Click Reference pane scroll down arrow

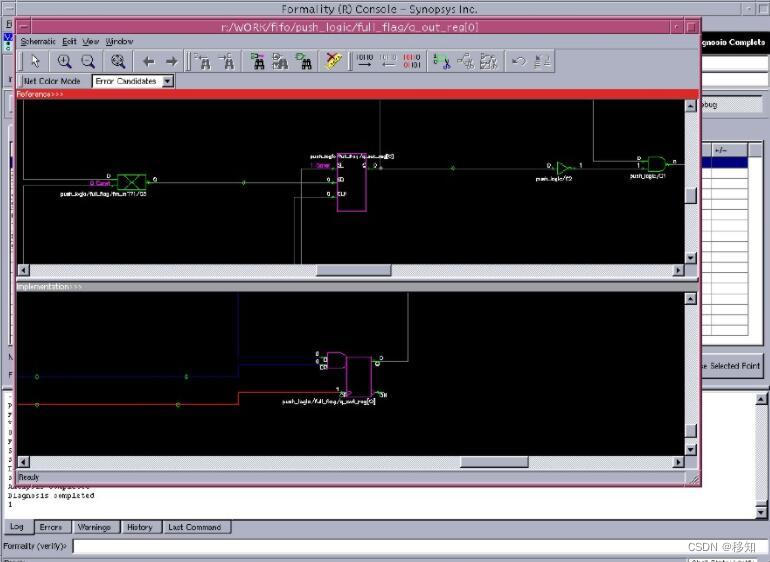[691, 258]
